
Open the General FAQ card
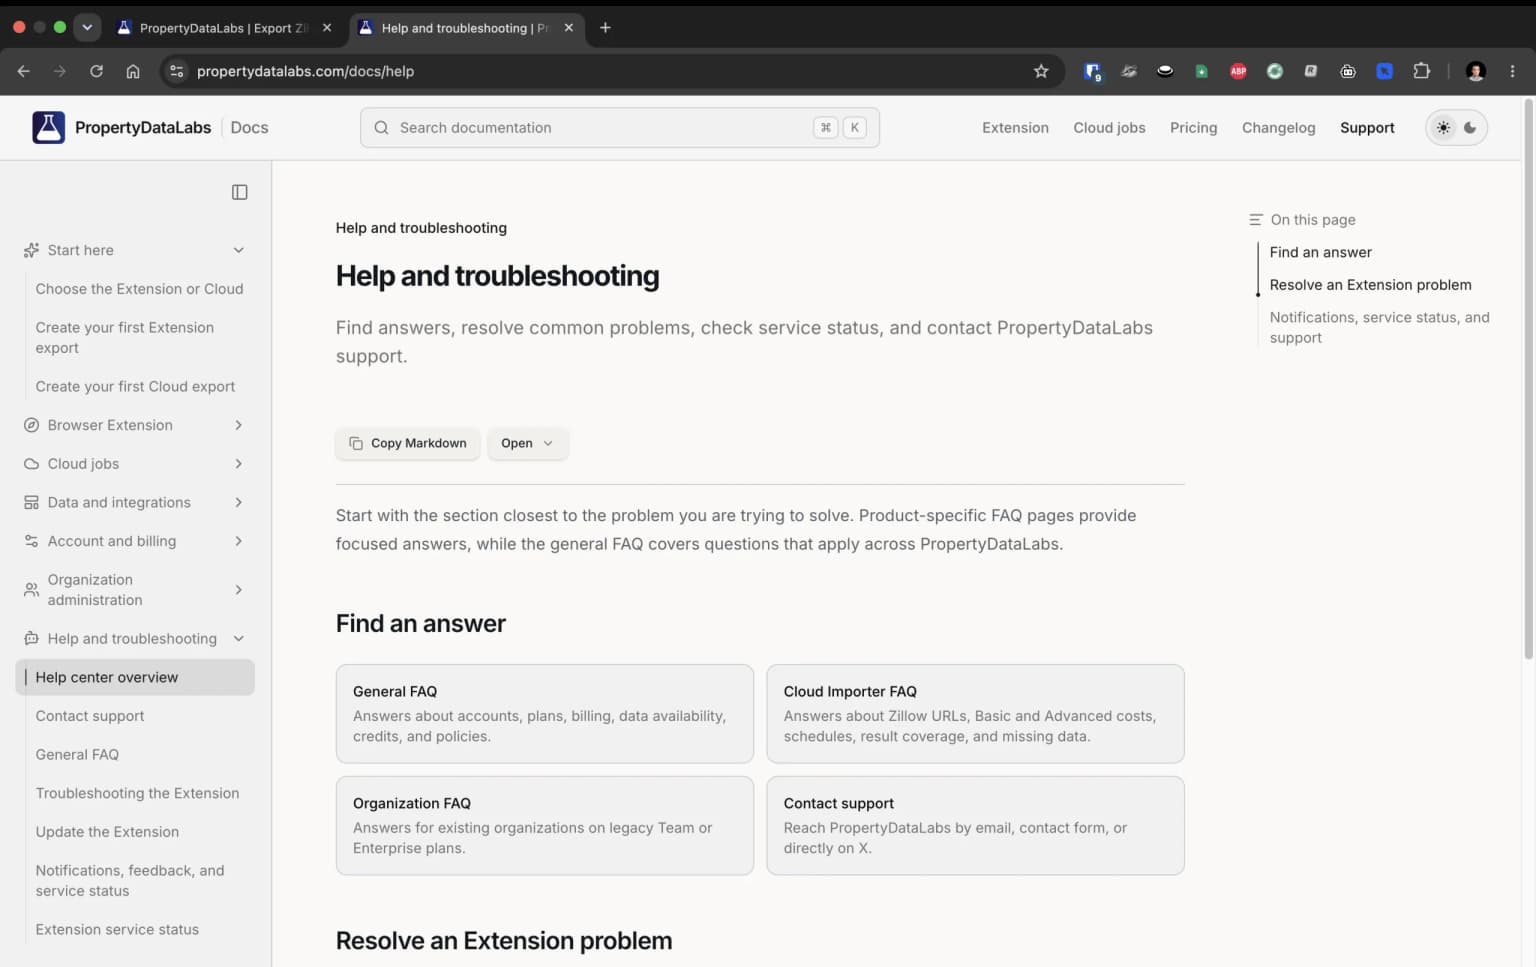pyautogui.click(x=545, y=714)
